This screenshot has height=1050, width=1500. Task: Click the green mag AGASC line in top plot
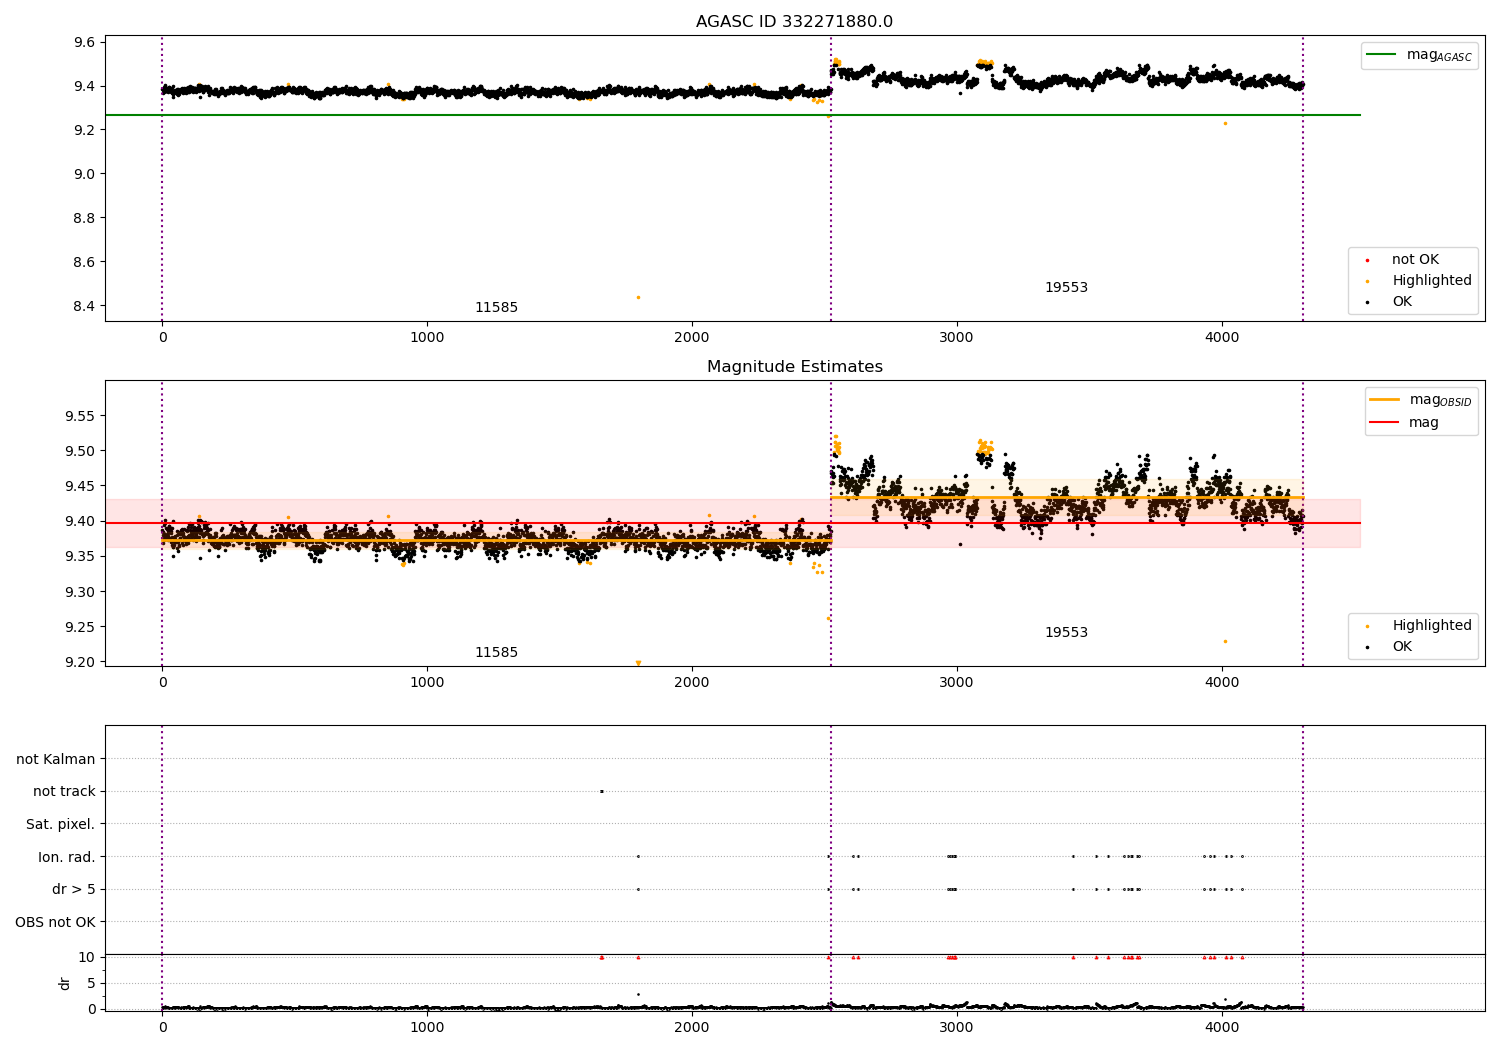coord(732,115)
